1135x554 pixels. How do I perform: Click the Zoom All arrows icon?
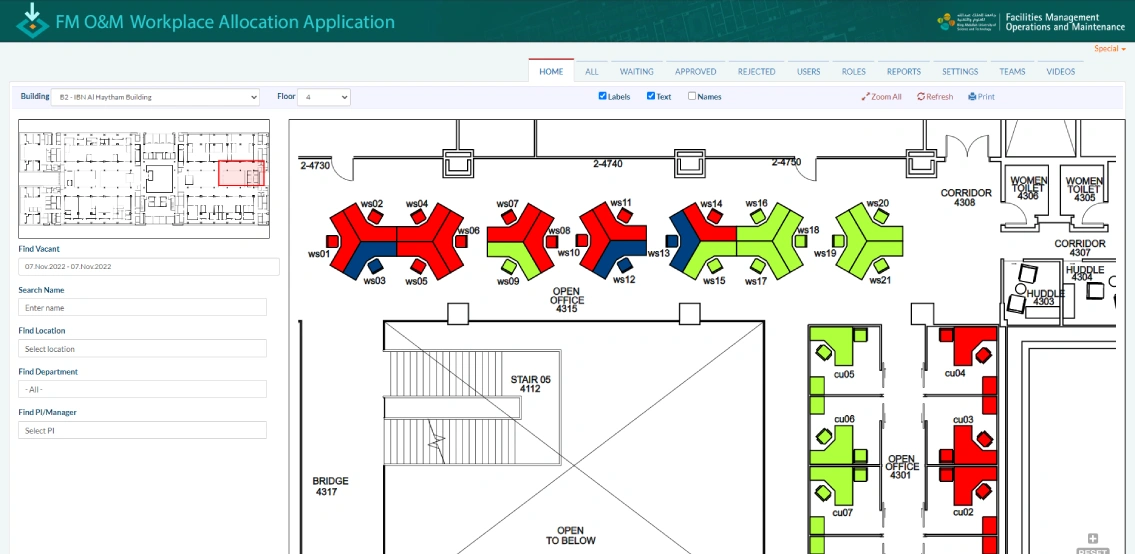click(x=865, y=97)
